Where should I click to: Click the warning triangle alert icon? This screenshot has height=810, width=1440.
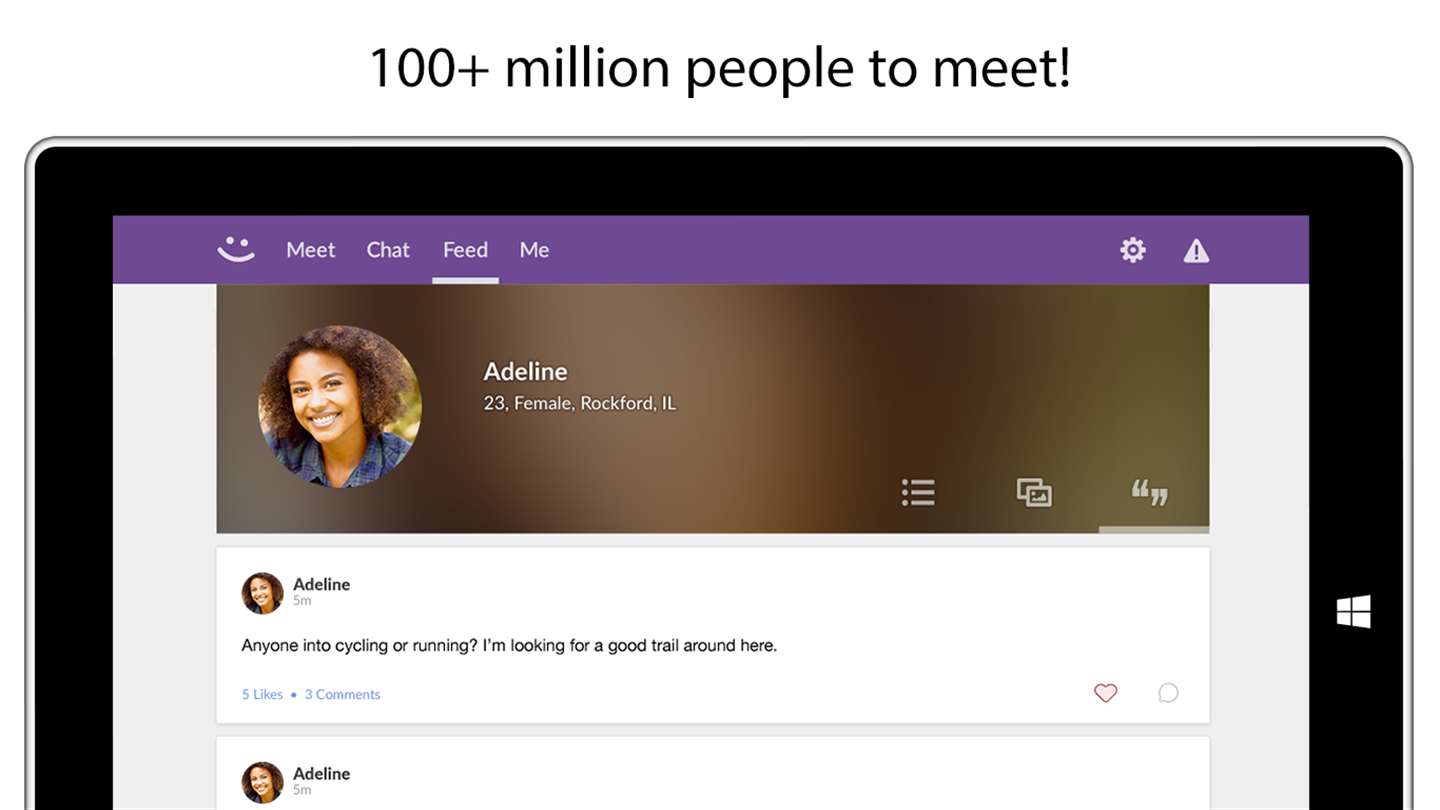(1196, 251)
